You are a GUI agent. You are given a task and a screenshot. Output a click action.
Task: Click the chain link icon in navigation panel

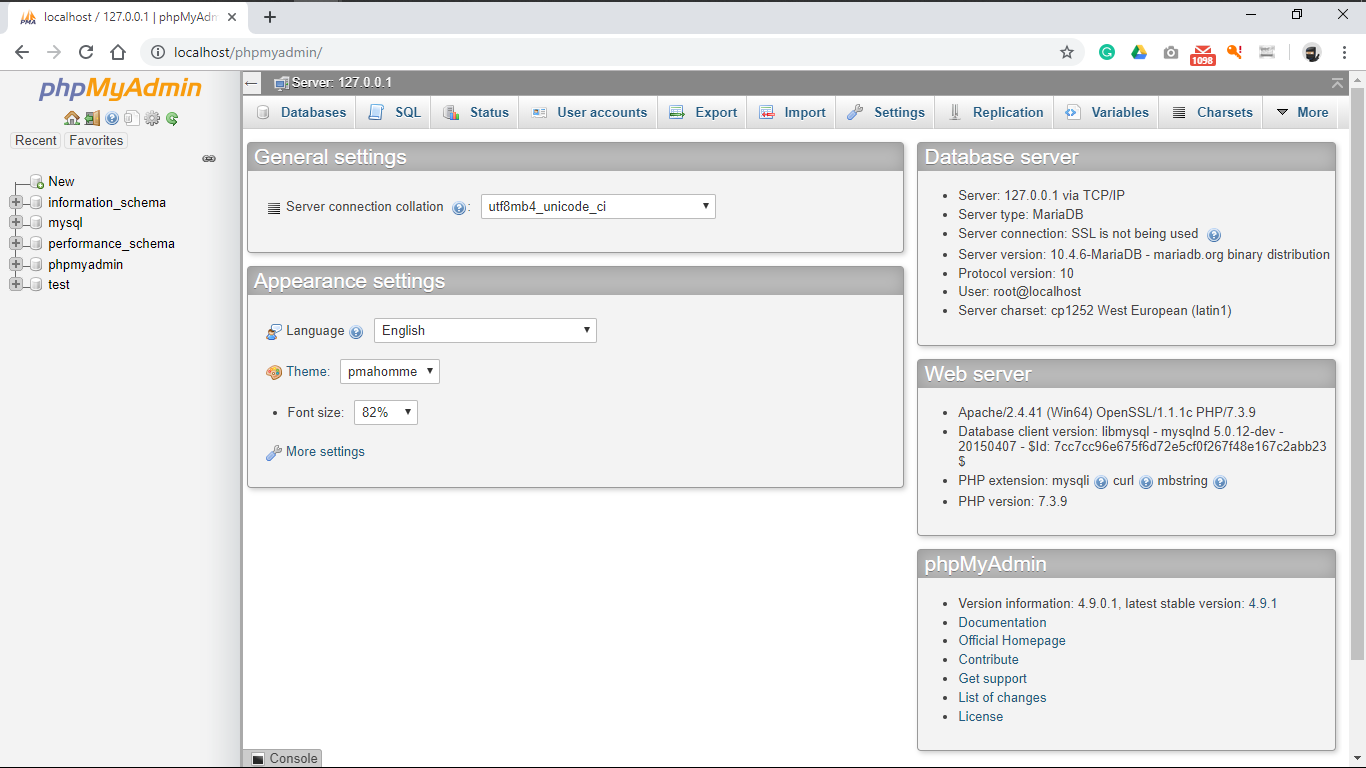point(209,159)
